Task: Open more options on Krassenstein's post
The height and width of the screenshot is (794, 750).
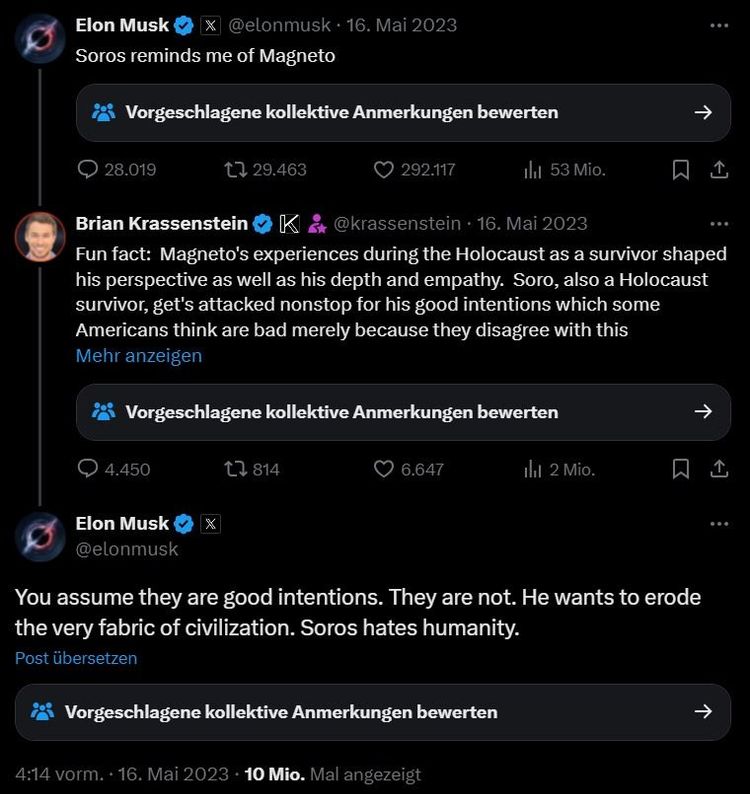Action: pyautogui.click(x=719, y=223)
